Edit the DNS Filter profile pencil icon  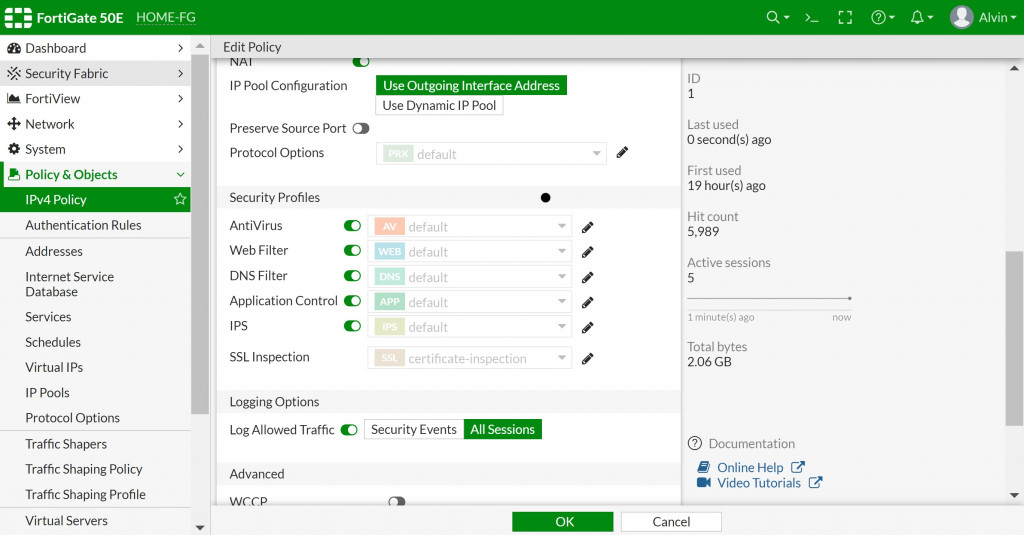click(x=588, y=277)
